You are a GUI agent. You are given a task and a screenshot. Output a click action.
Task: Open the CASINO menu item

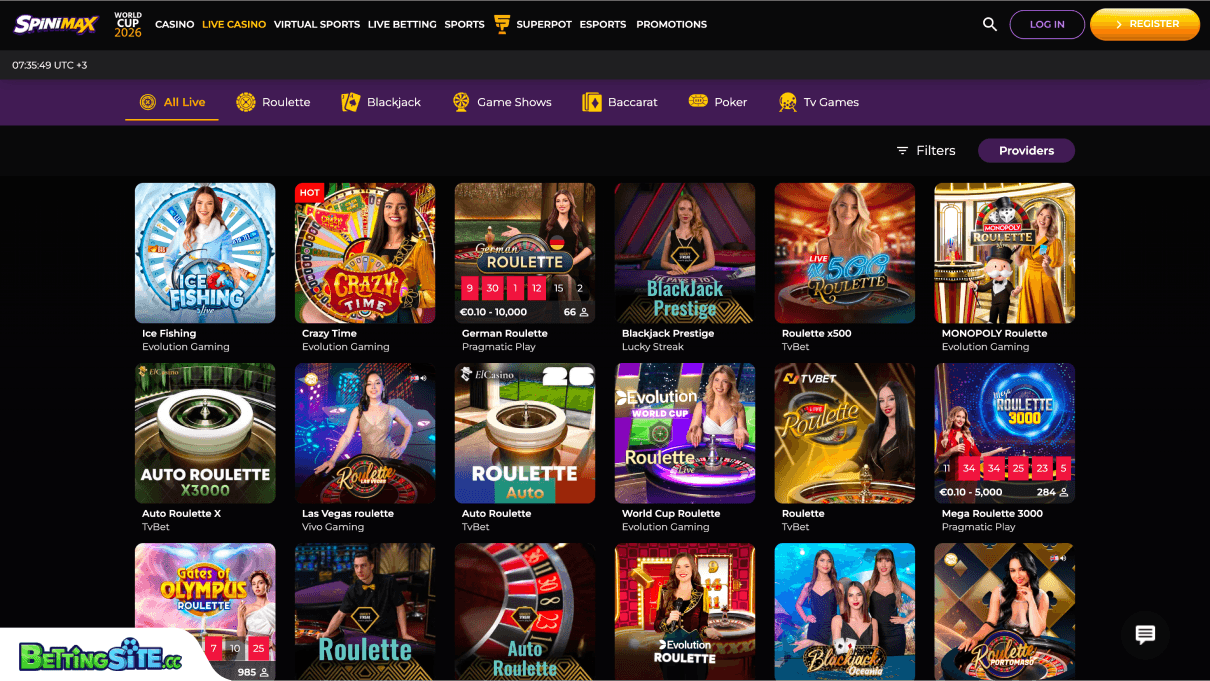point(175,24)
